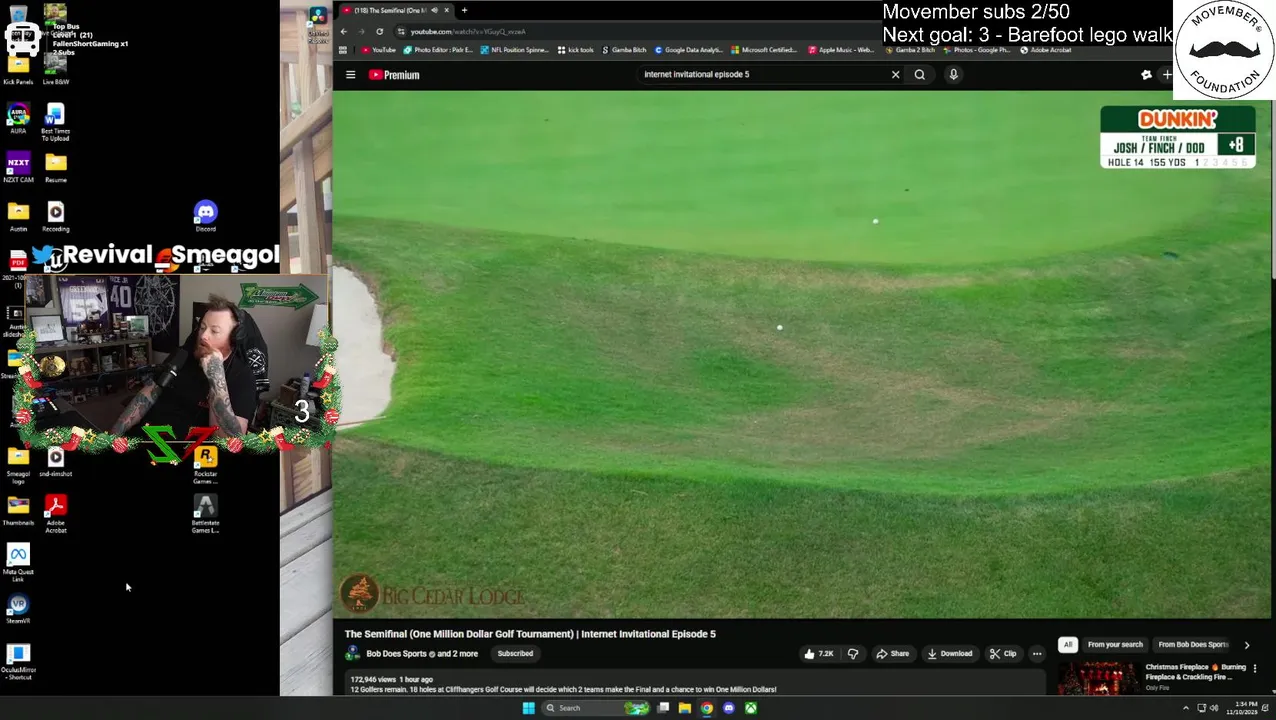1276x720 pixels.
Task: Open the Adobe Acrobat desktop shortcut
Action: pos(55,514)
